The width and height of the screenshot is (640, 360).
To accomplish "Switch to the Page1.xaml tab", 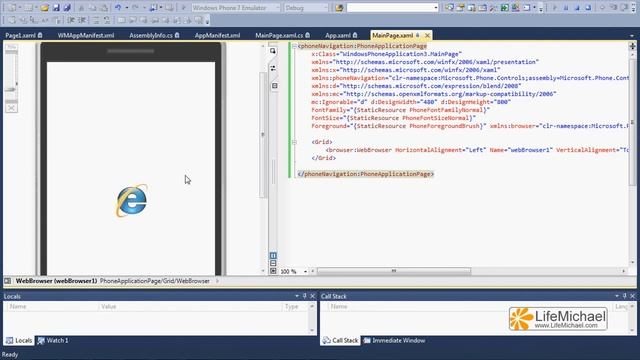I will coord(24,36).
